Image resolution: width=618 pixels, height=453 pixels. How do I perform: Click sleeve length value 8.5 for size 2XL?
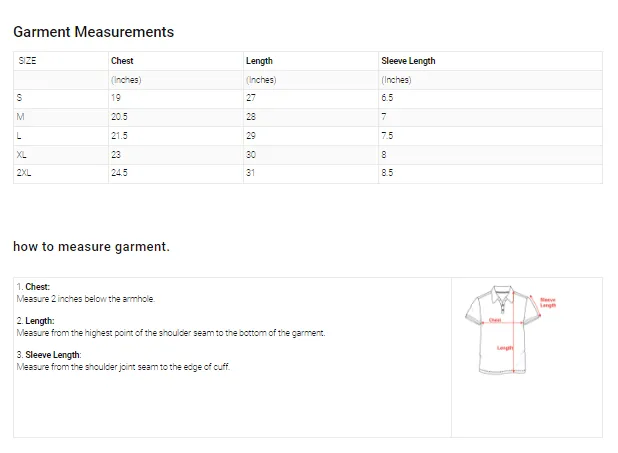pos(387,173)
